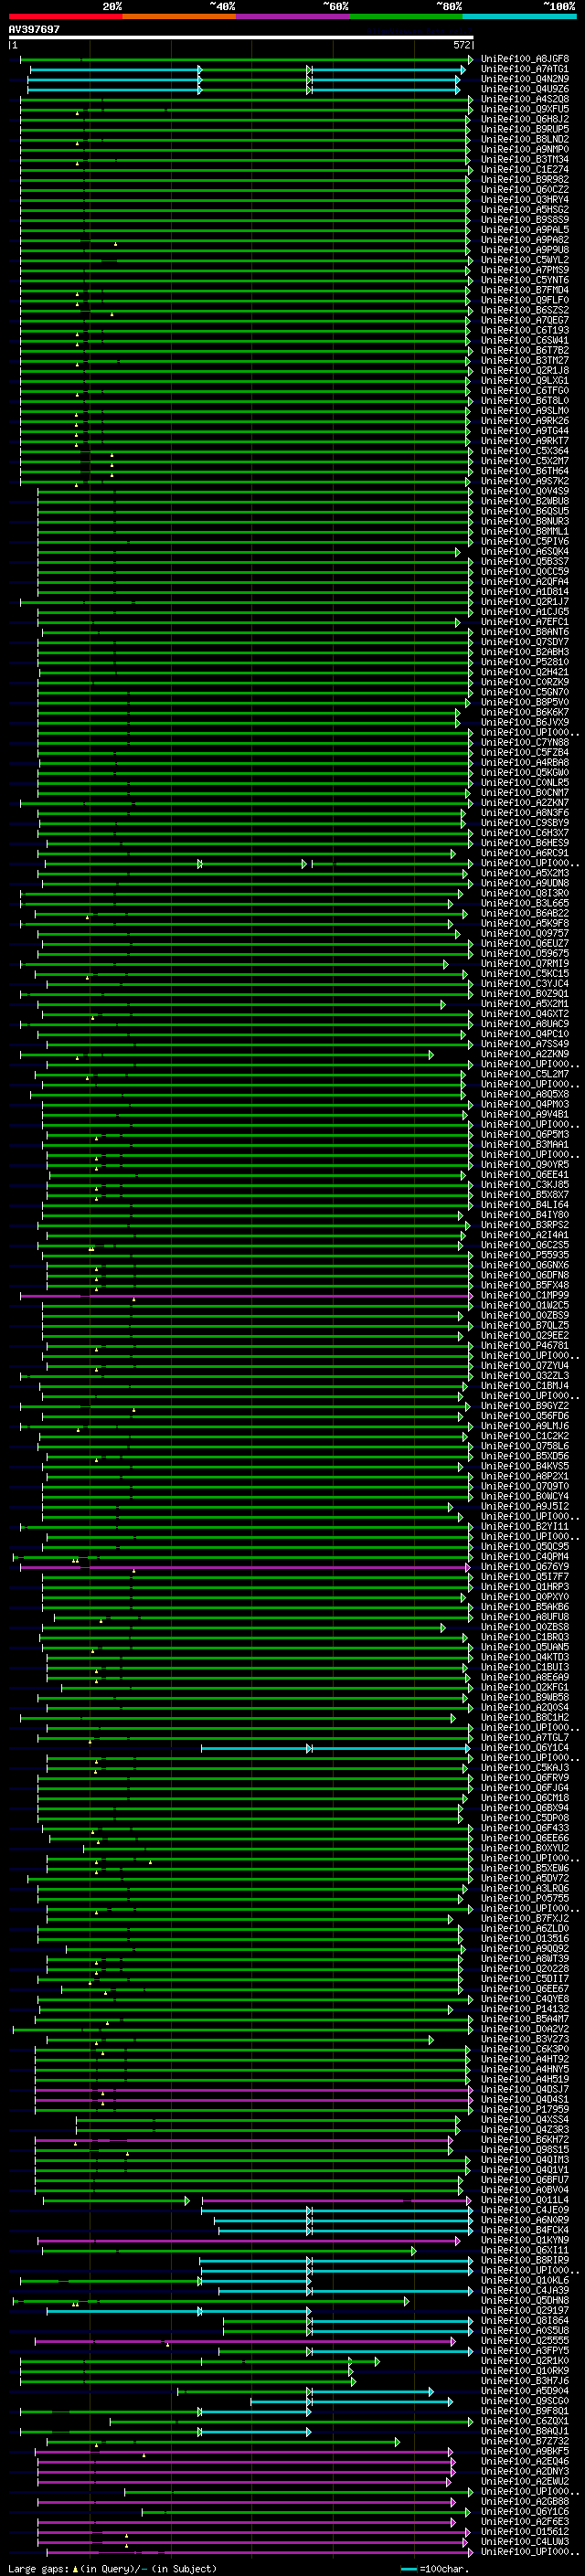Select the UniRef100_O15612 label
Screen dimensions: 585x2576
coord(525,2531)
